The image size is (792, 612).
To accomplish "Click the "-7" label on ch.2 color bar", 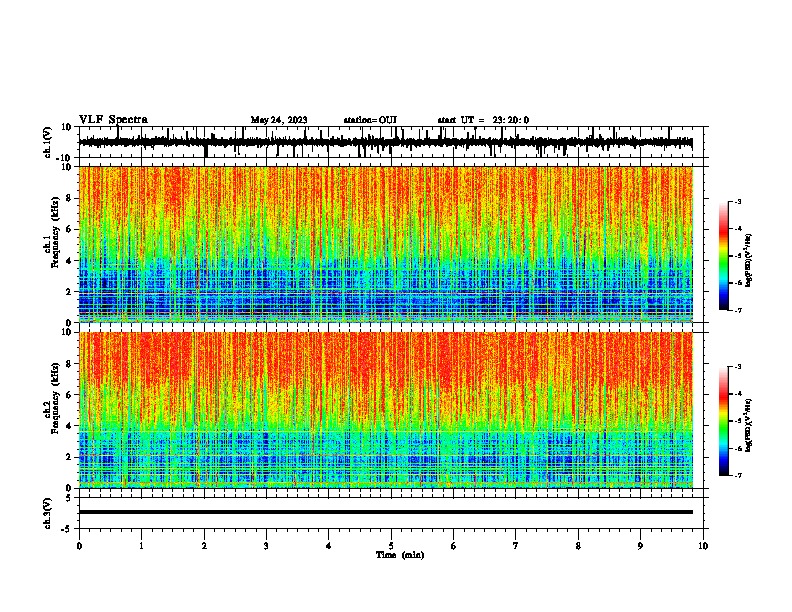I will pos(737,475).
